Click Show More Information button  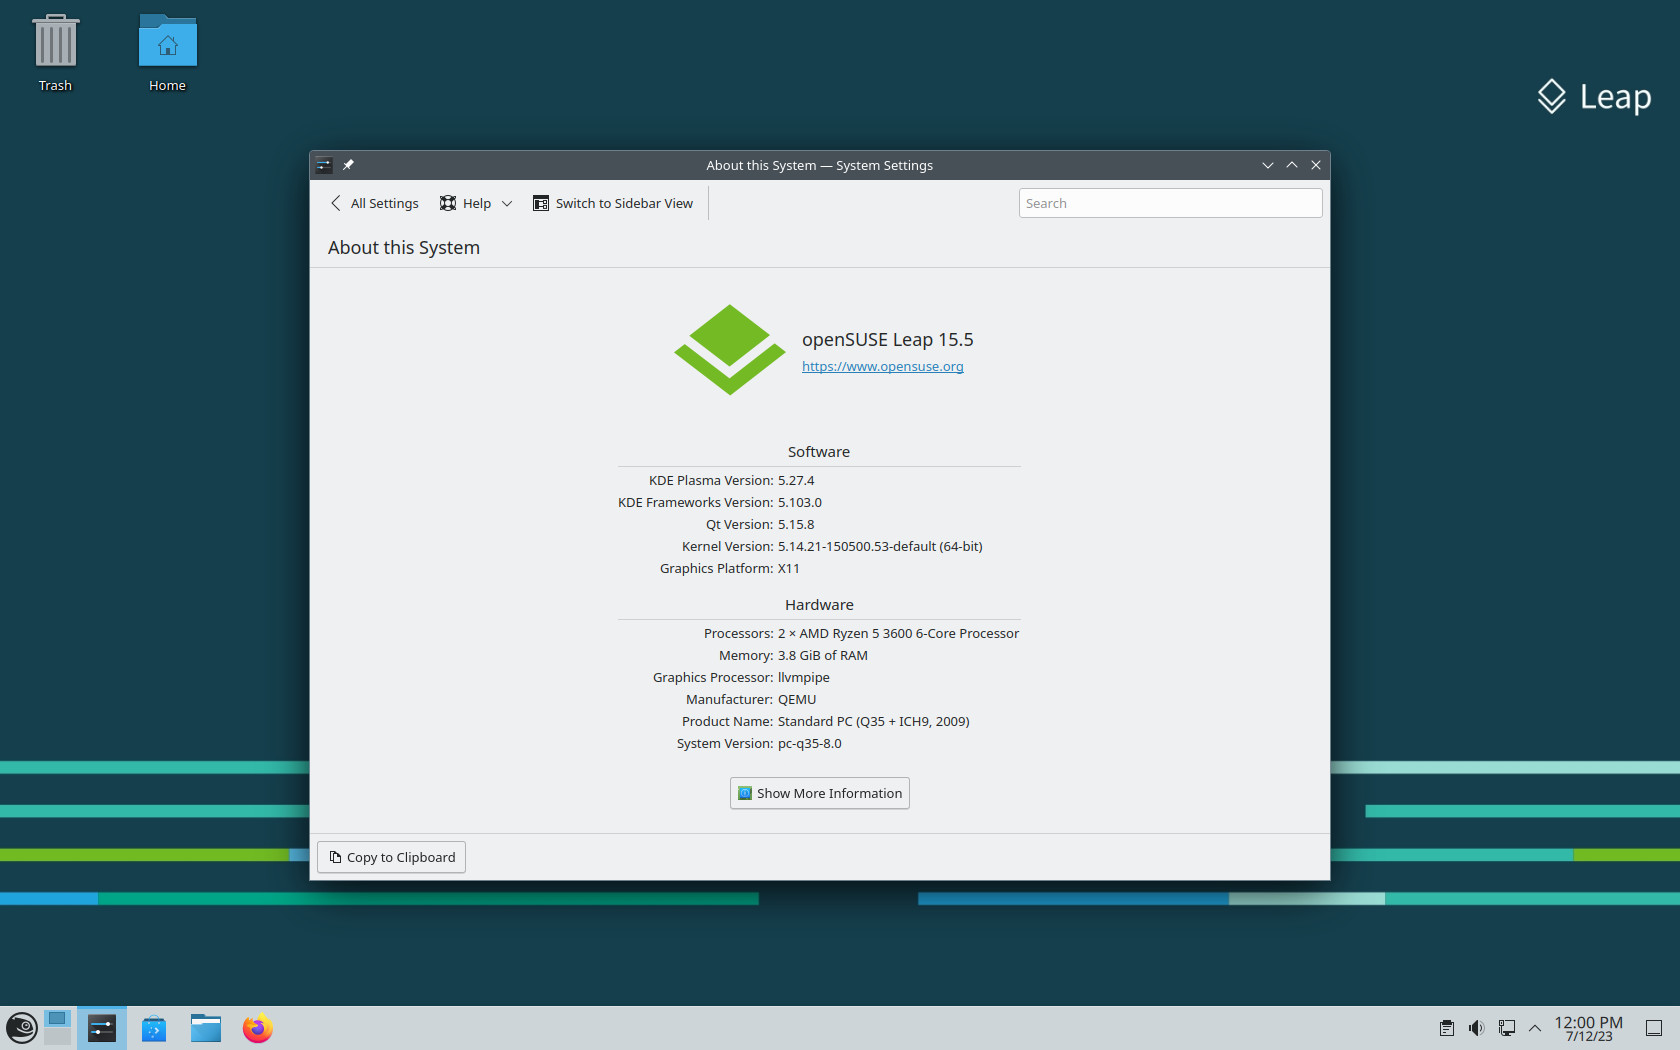[820, 793]
